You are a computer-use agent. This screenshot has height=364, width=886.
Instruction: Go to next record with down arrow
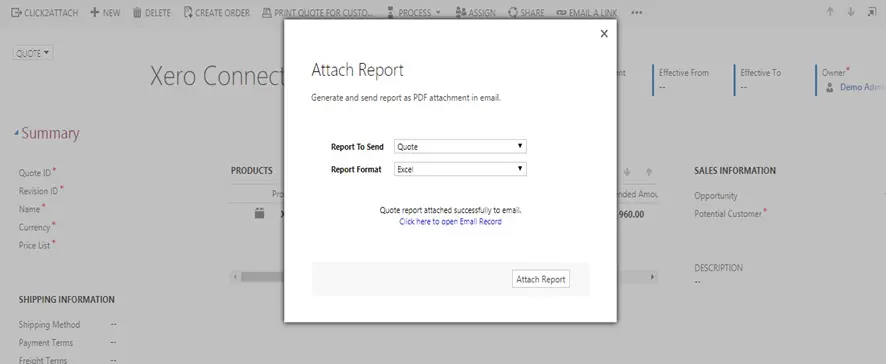coord(851,12)
